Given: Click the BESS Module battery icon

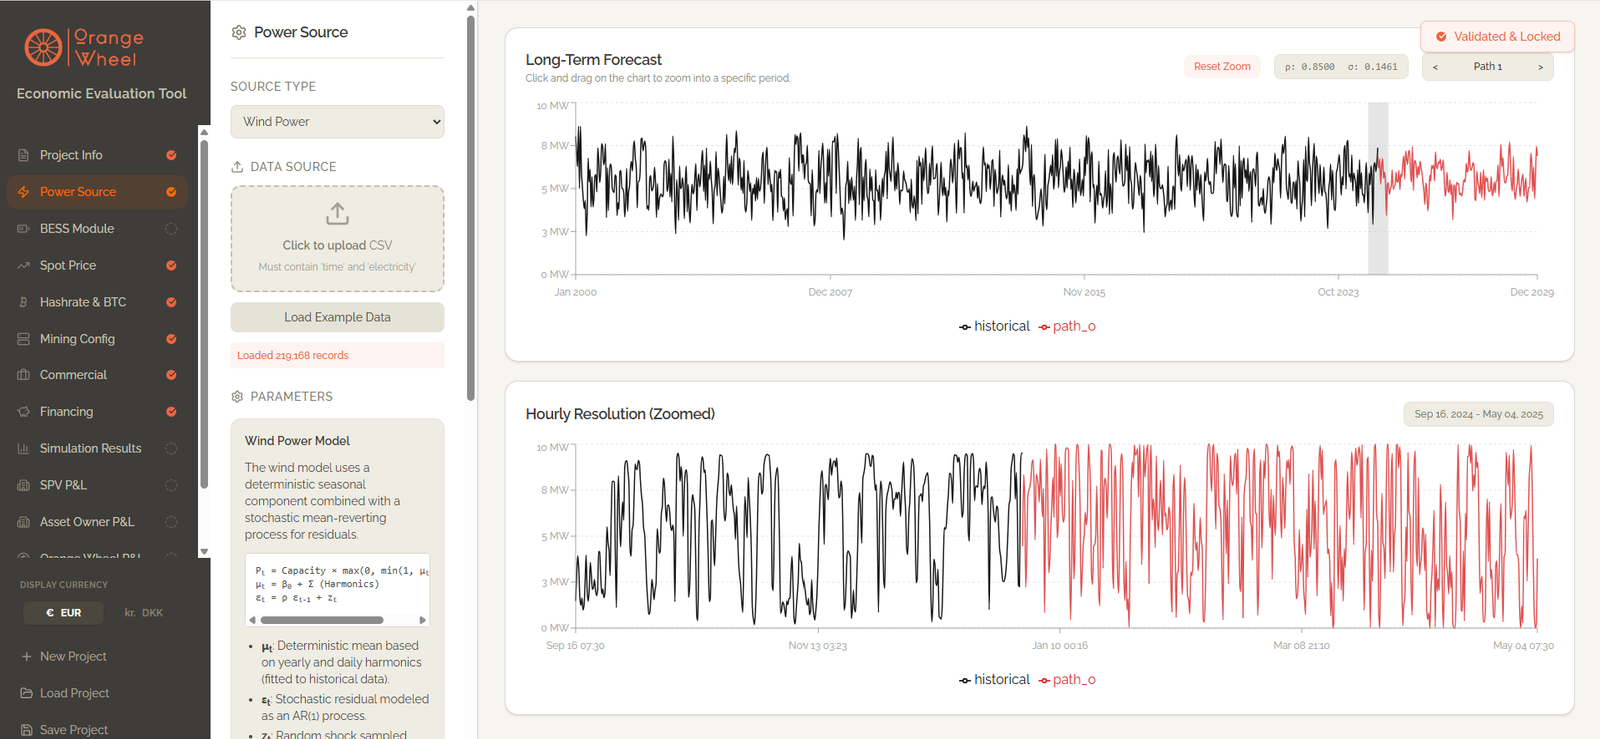Looking at the screenshot, I should [23, 229].
